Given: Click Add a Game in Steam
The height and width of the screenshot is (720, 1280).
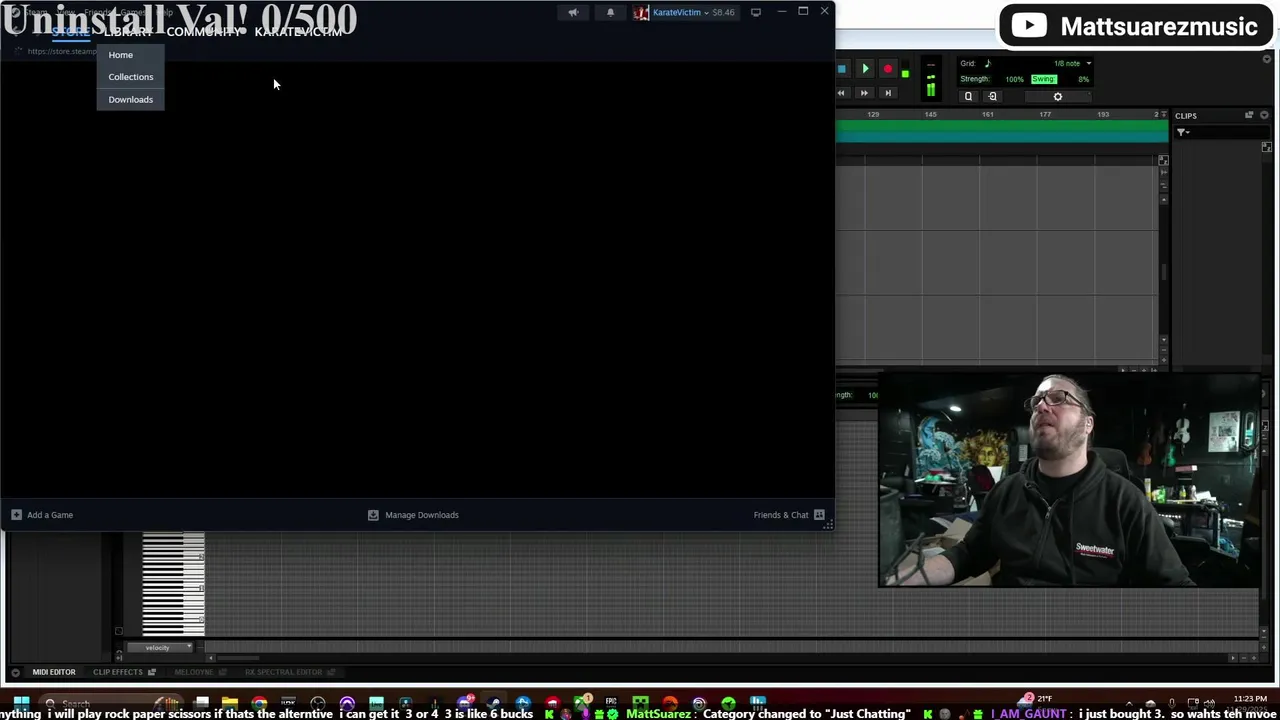Looking at the screenshot, I should (x=42, y=515).
